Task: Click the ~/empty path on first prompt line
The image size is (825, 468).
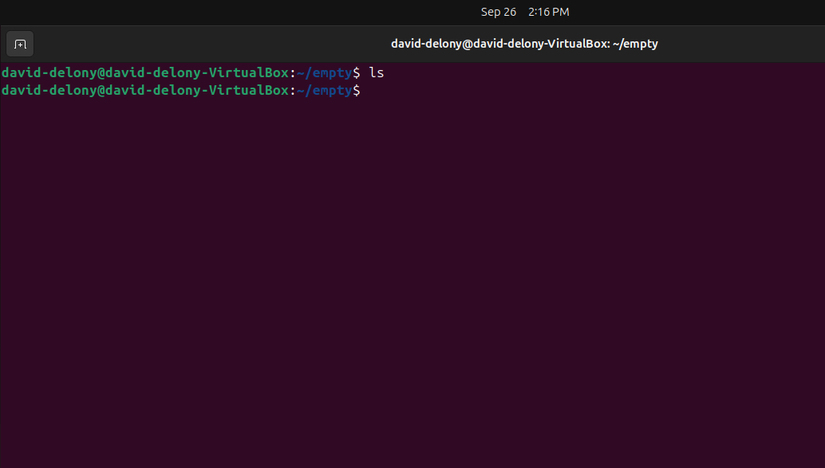Action: pyautogui.click(x=325, y=73)
